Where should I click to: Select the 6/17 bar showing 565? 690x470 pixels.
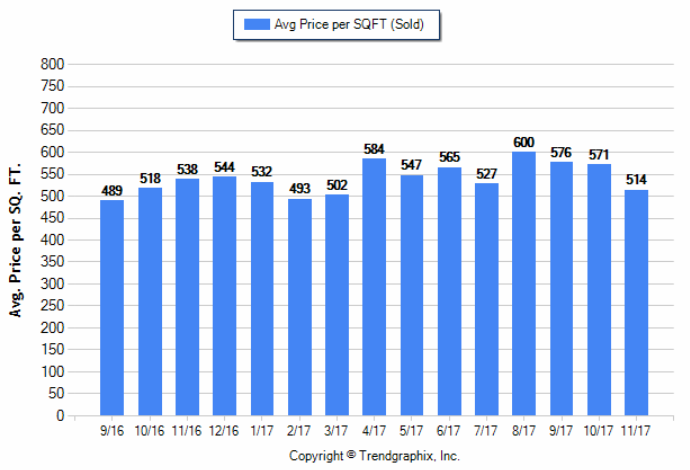(x=449, y=291)
